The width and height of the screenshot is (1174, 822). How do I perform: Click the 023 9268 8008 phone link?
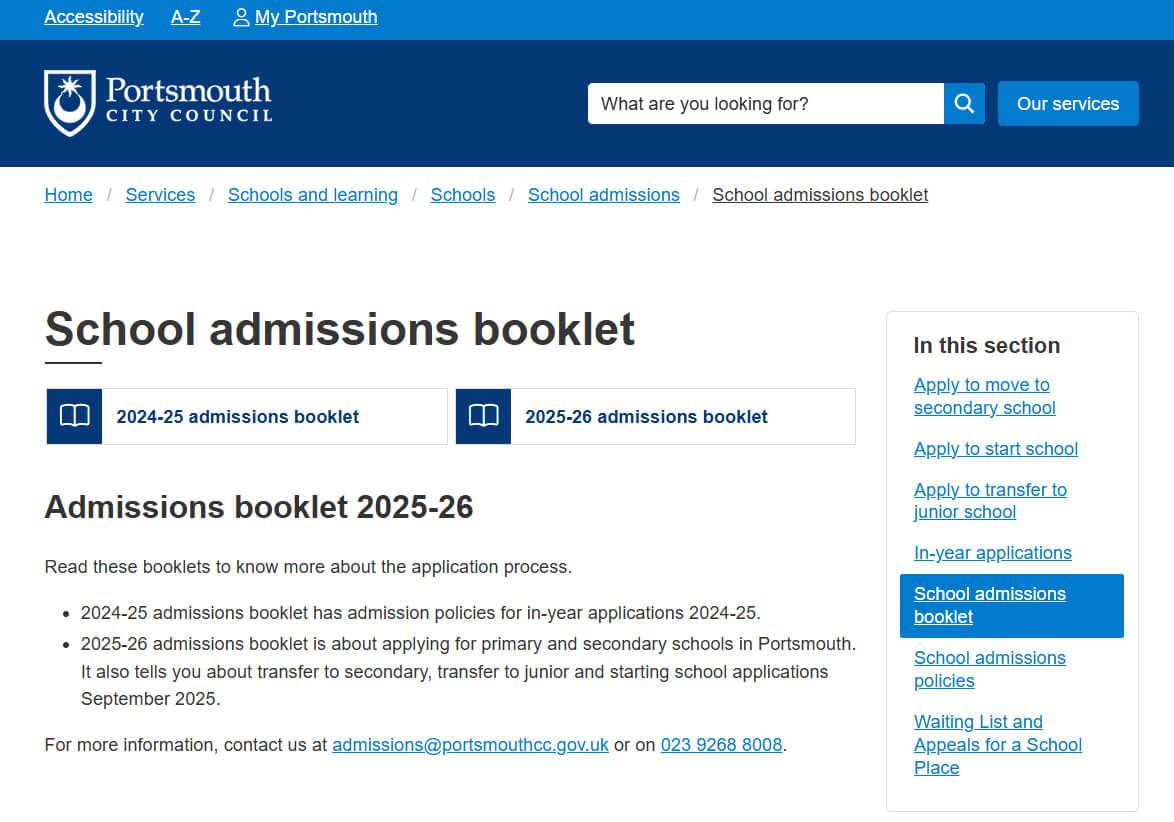tap(721, 745)
